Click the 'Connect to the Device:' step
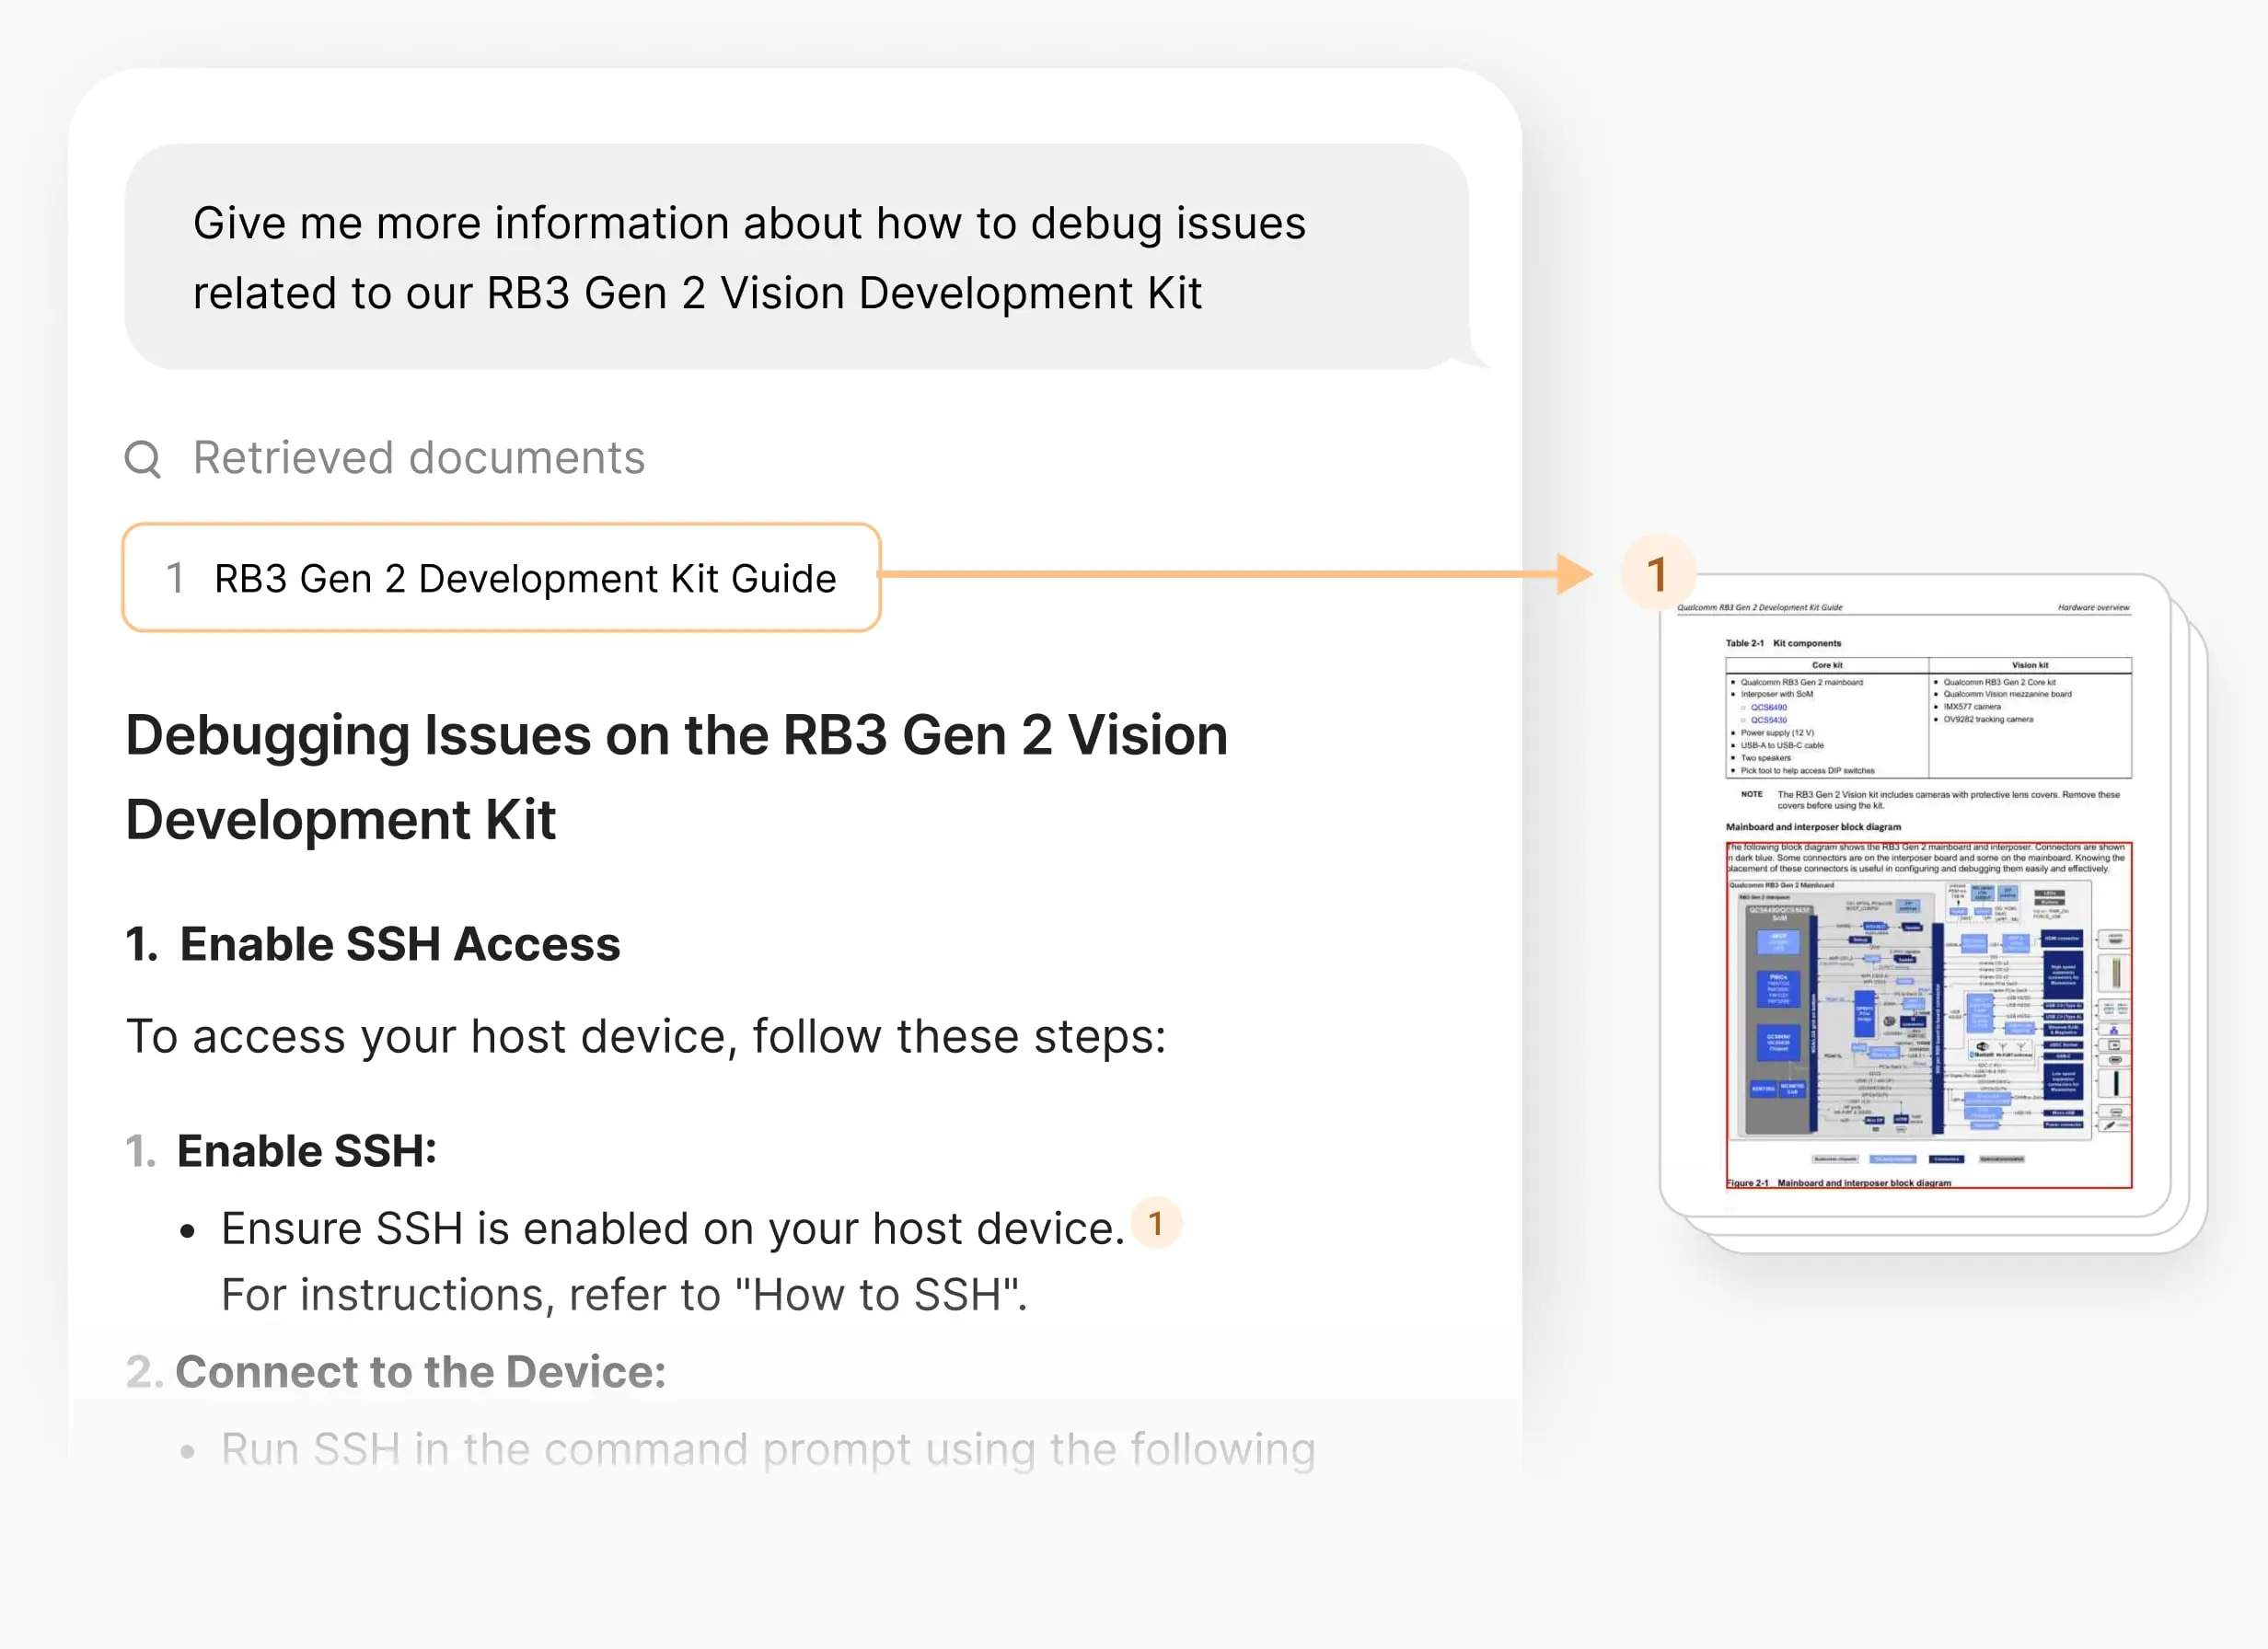2268x1649 pixels. point(420,1371)
